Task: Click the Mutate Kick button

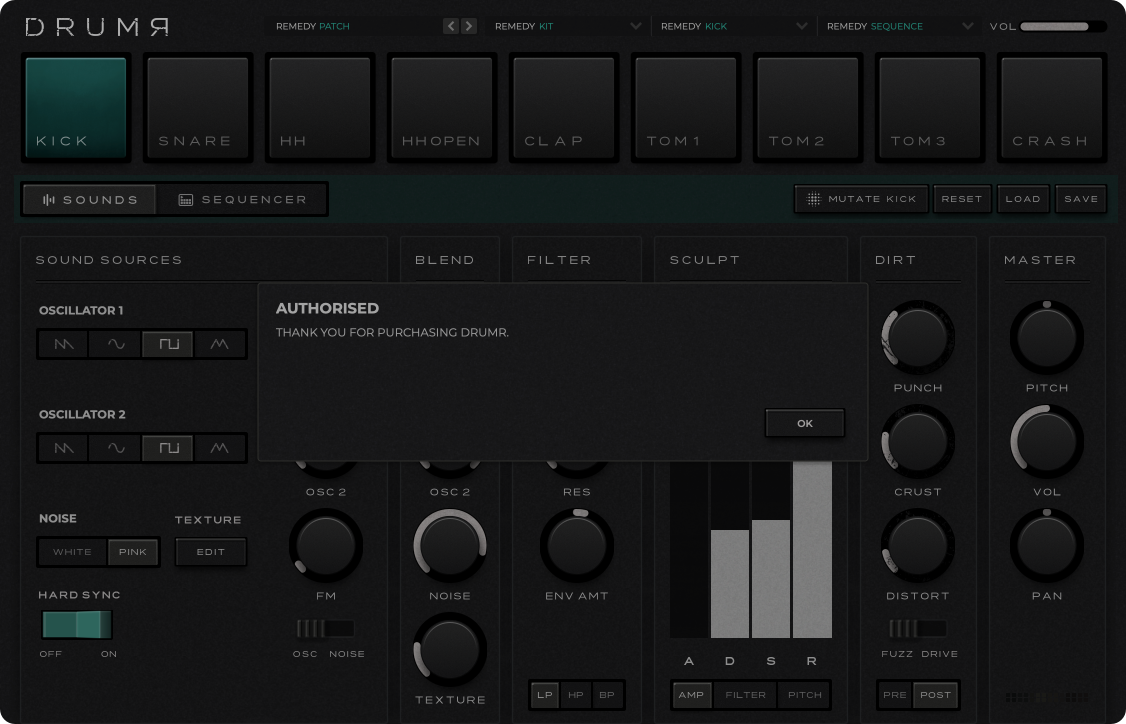Action: 861,199
